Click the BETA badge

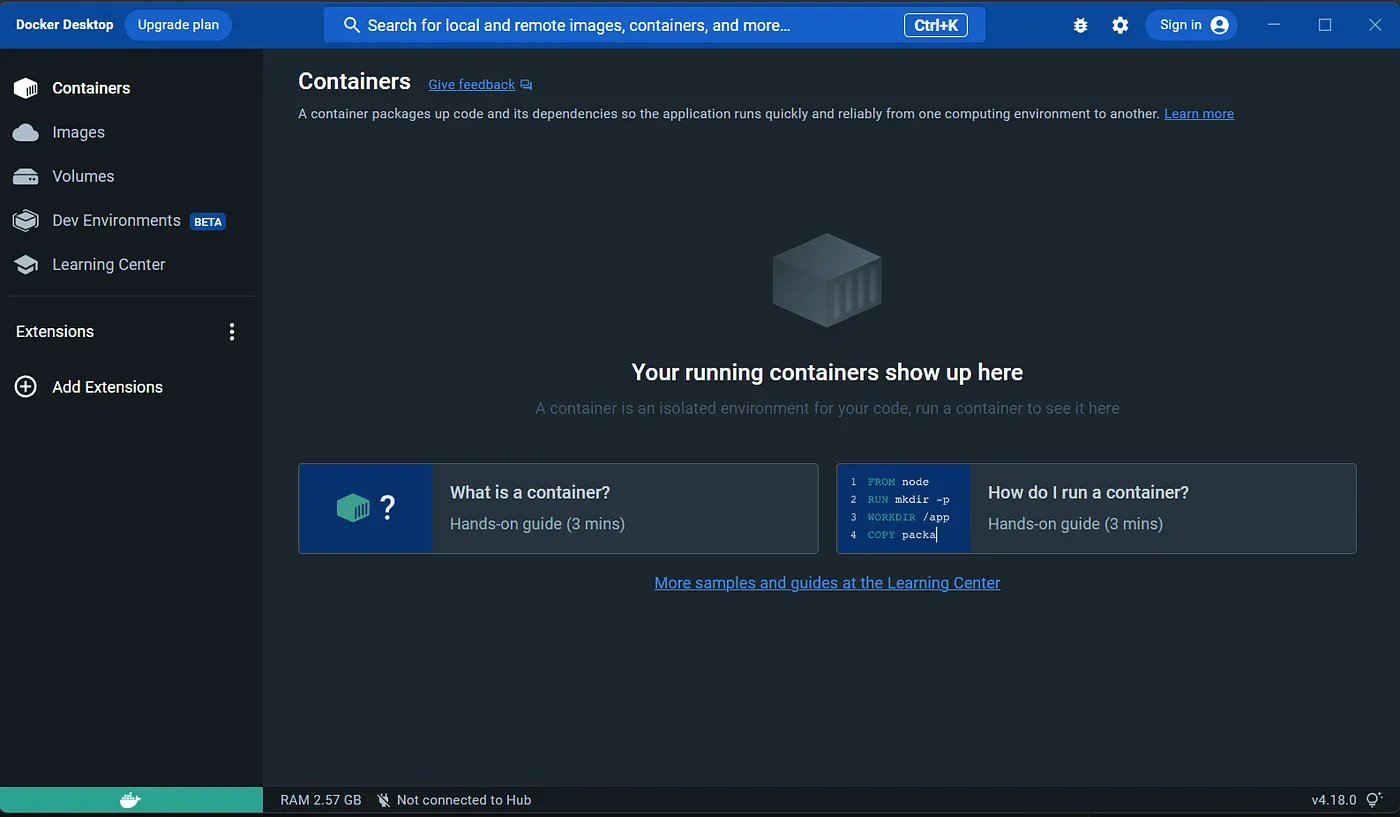[208, 222]
